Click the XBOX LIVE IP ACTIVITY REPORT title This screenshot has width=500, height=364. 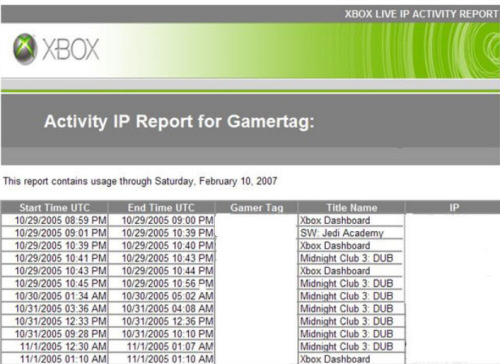pos(421,14)
